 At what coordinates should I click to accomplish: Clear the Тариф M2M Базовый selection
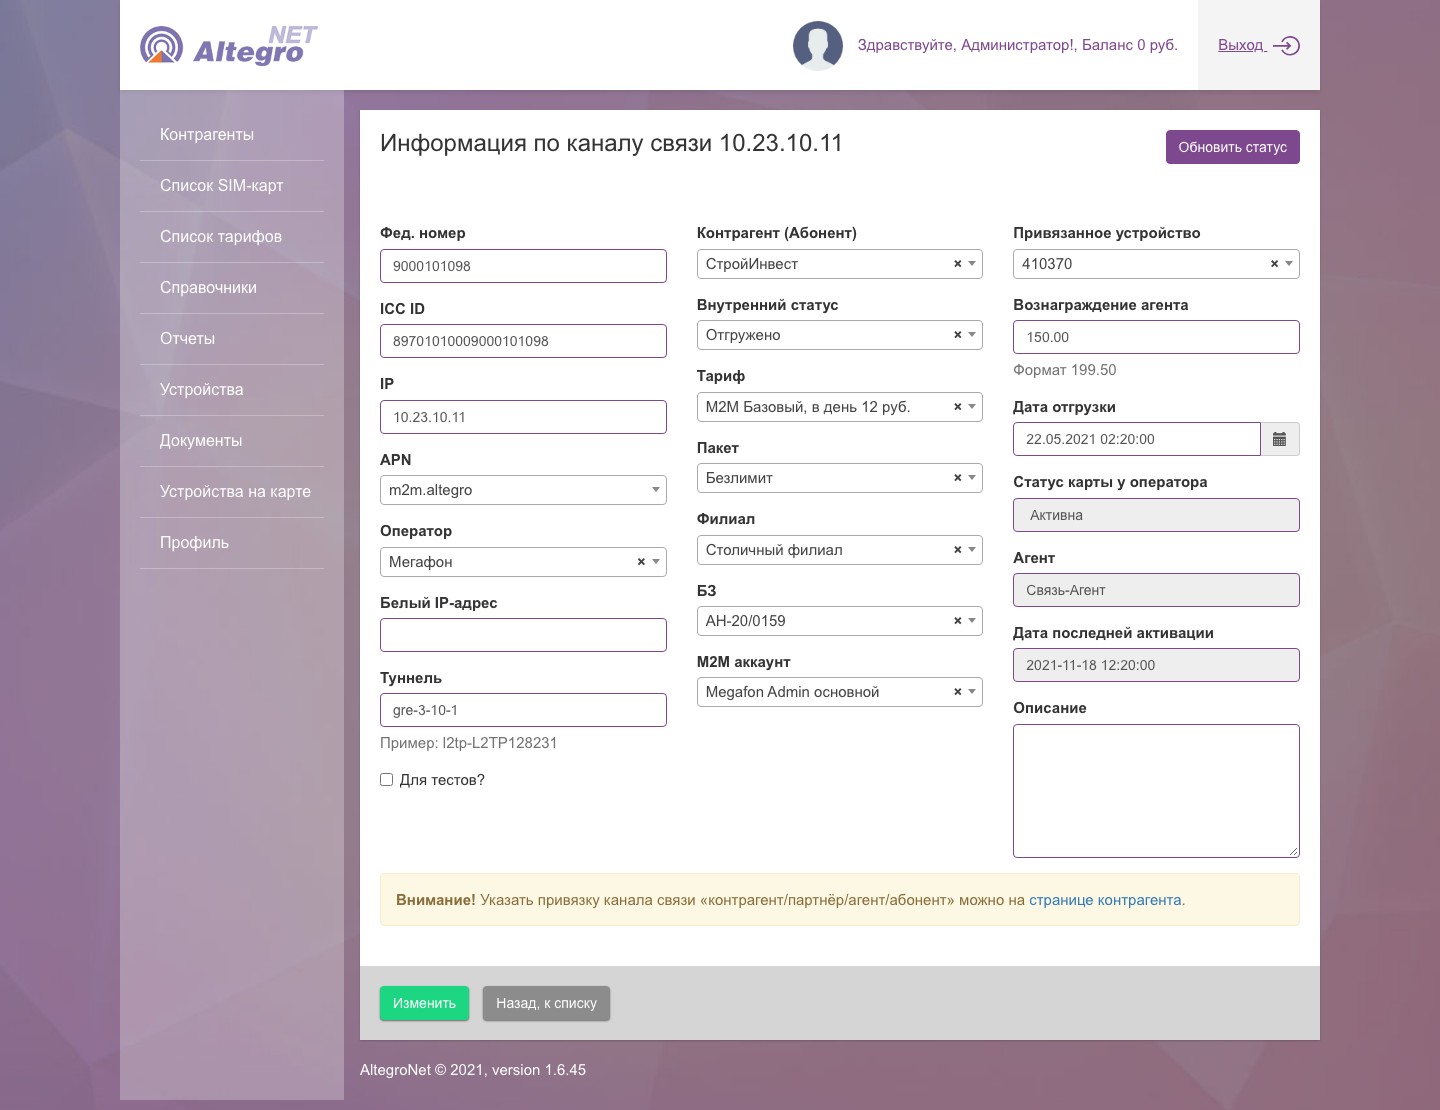tap(957, 407)
